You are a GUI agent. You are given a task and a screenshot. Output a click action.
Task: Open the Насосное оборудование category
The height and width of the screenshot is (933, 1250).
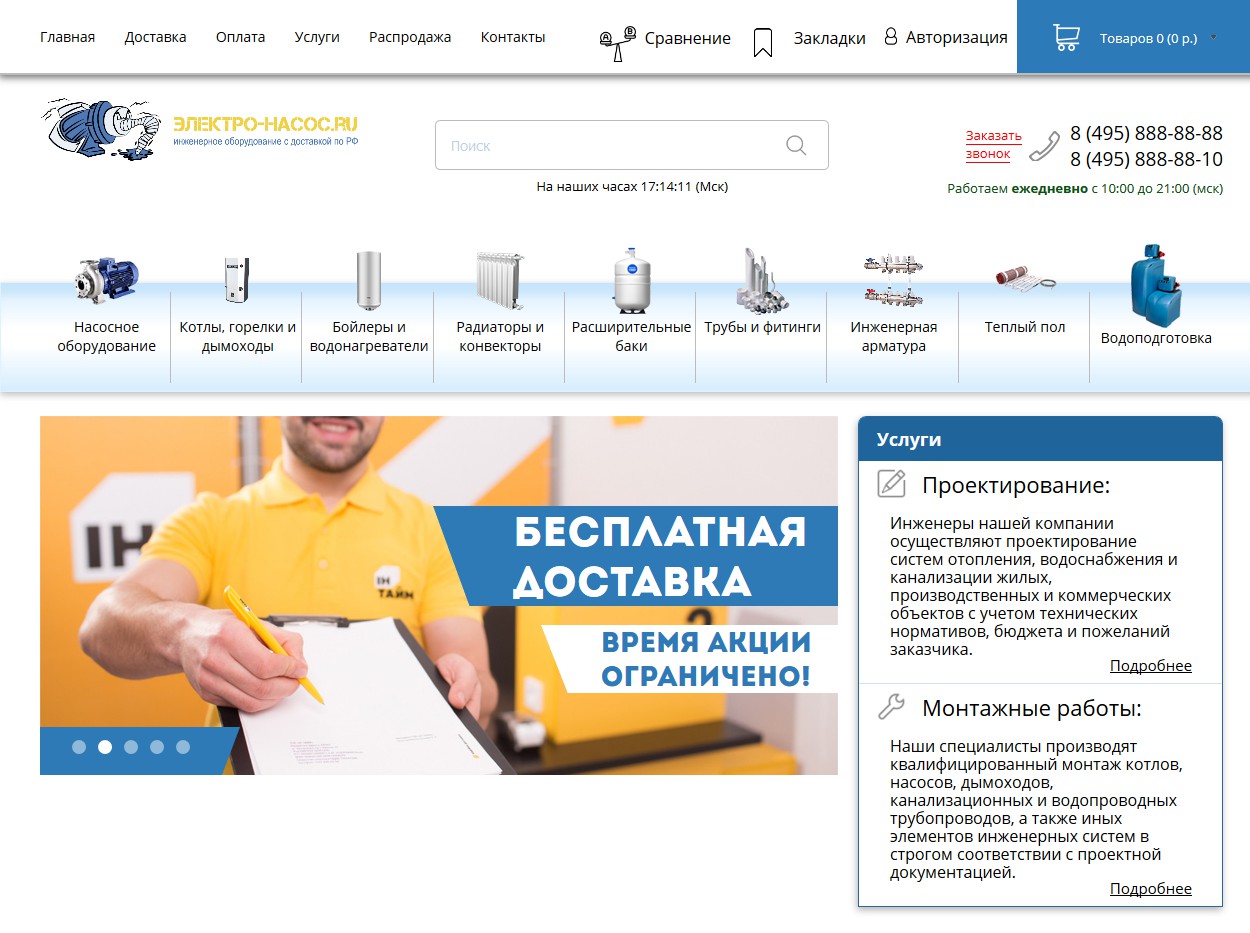pos(107,337)
